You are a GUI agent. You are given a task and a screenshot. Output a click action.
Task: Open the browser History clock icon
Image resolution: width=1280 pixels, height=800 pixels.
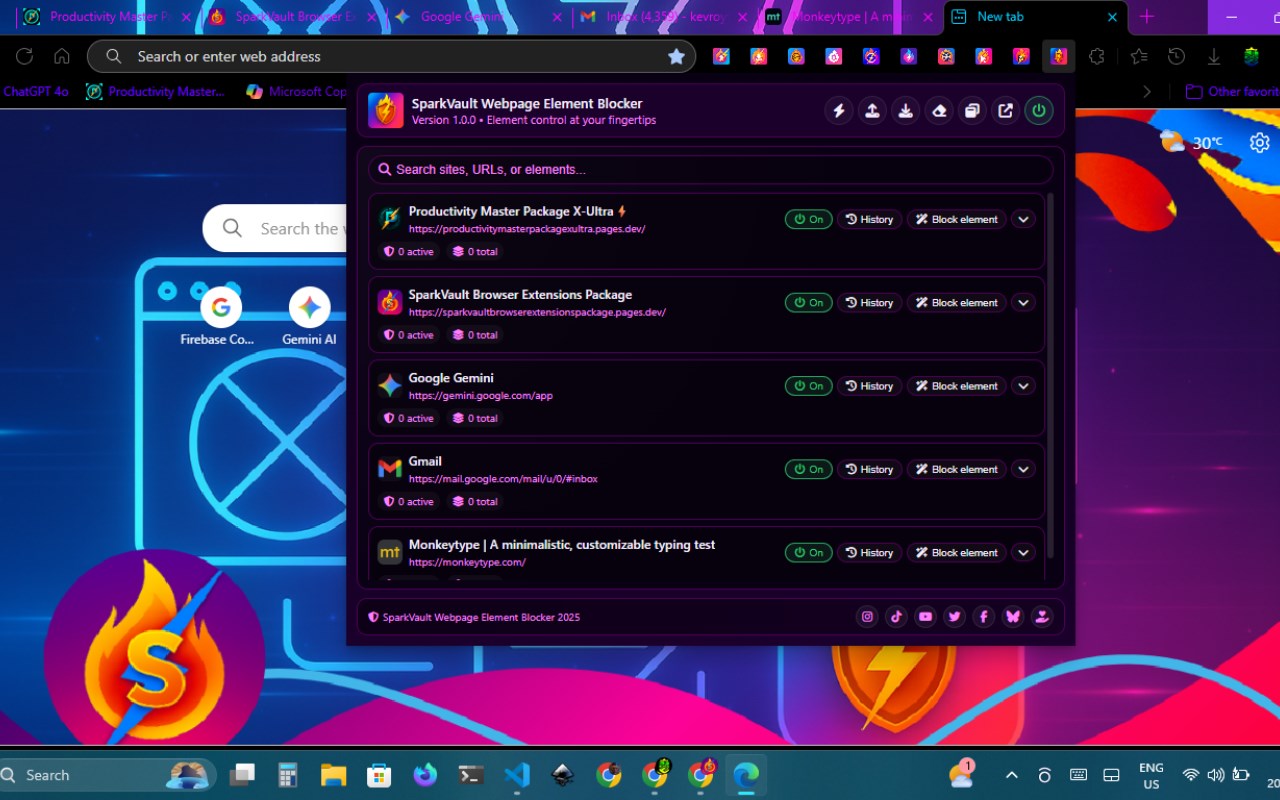tap(1177, 57)
